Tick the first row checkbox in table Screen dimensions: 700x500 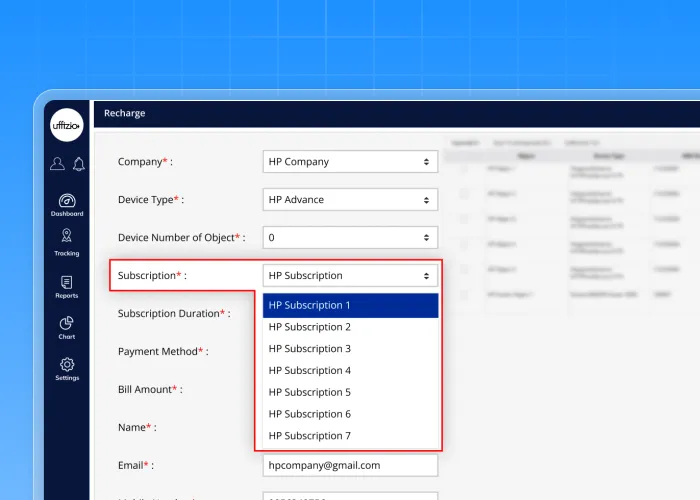(x=463, y=169)
